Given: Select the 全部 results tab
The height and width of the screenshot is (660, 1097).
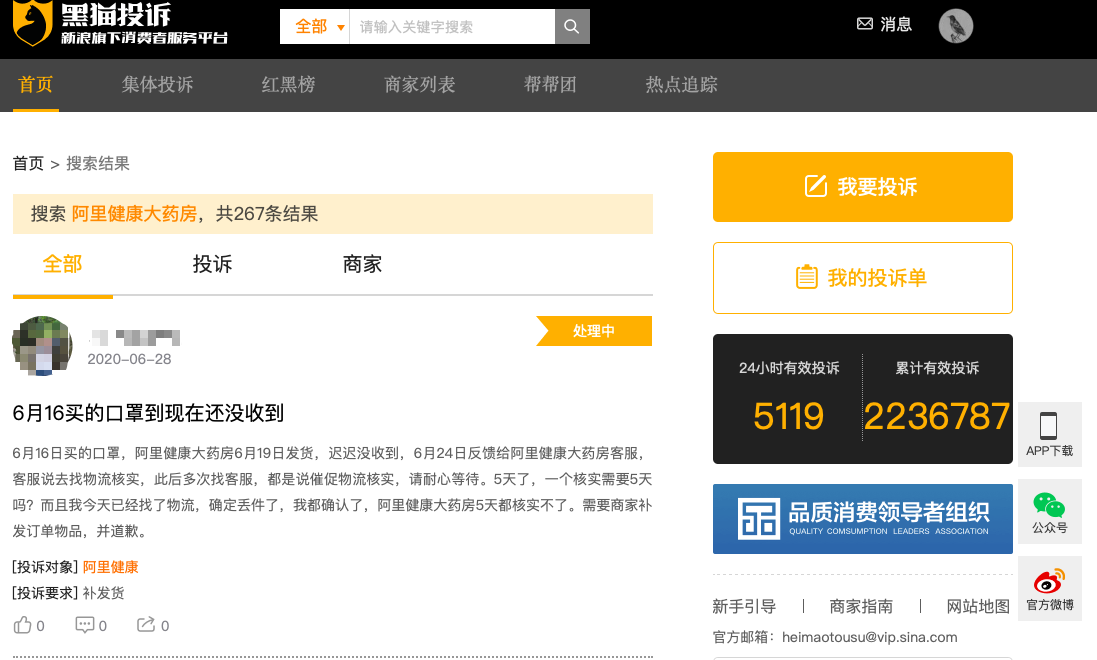Looking at the screenshot, I should (x=62, y=265).
